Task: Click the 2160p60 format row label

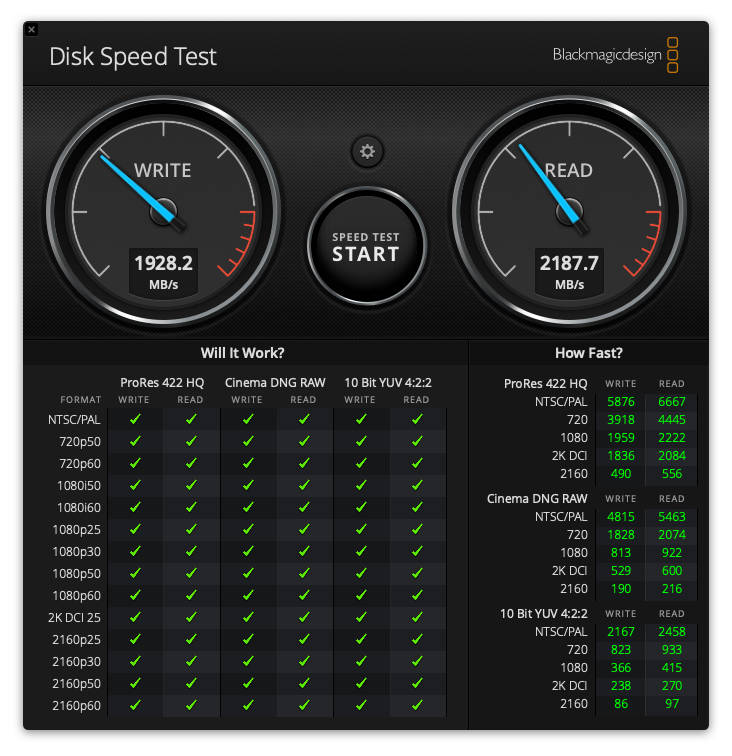Action: (x=77, y=705)
